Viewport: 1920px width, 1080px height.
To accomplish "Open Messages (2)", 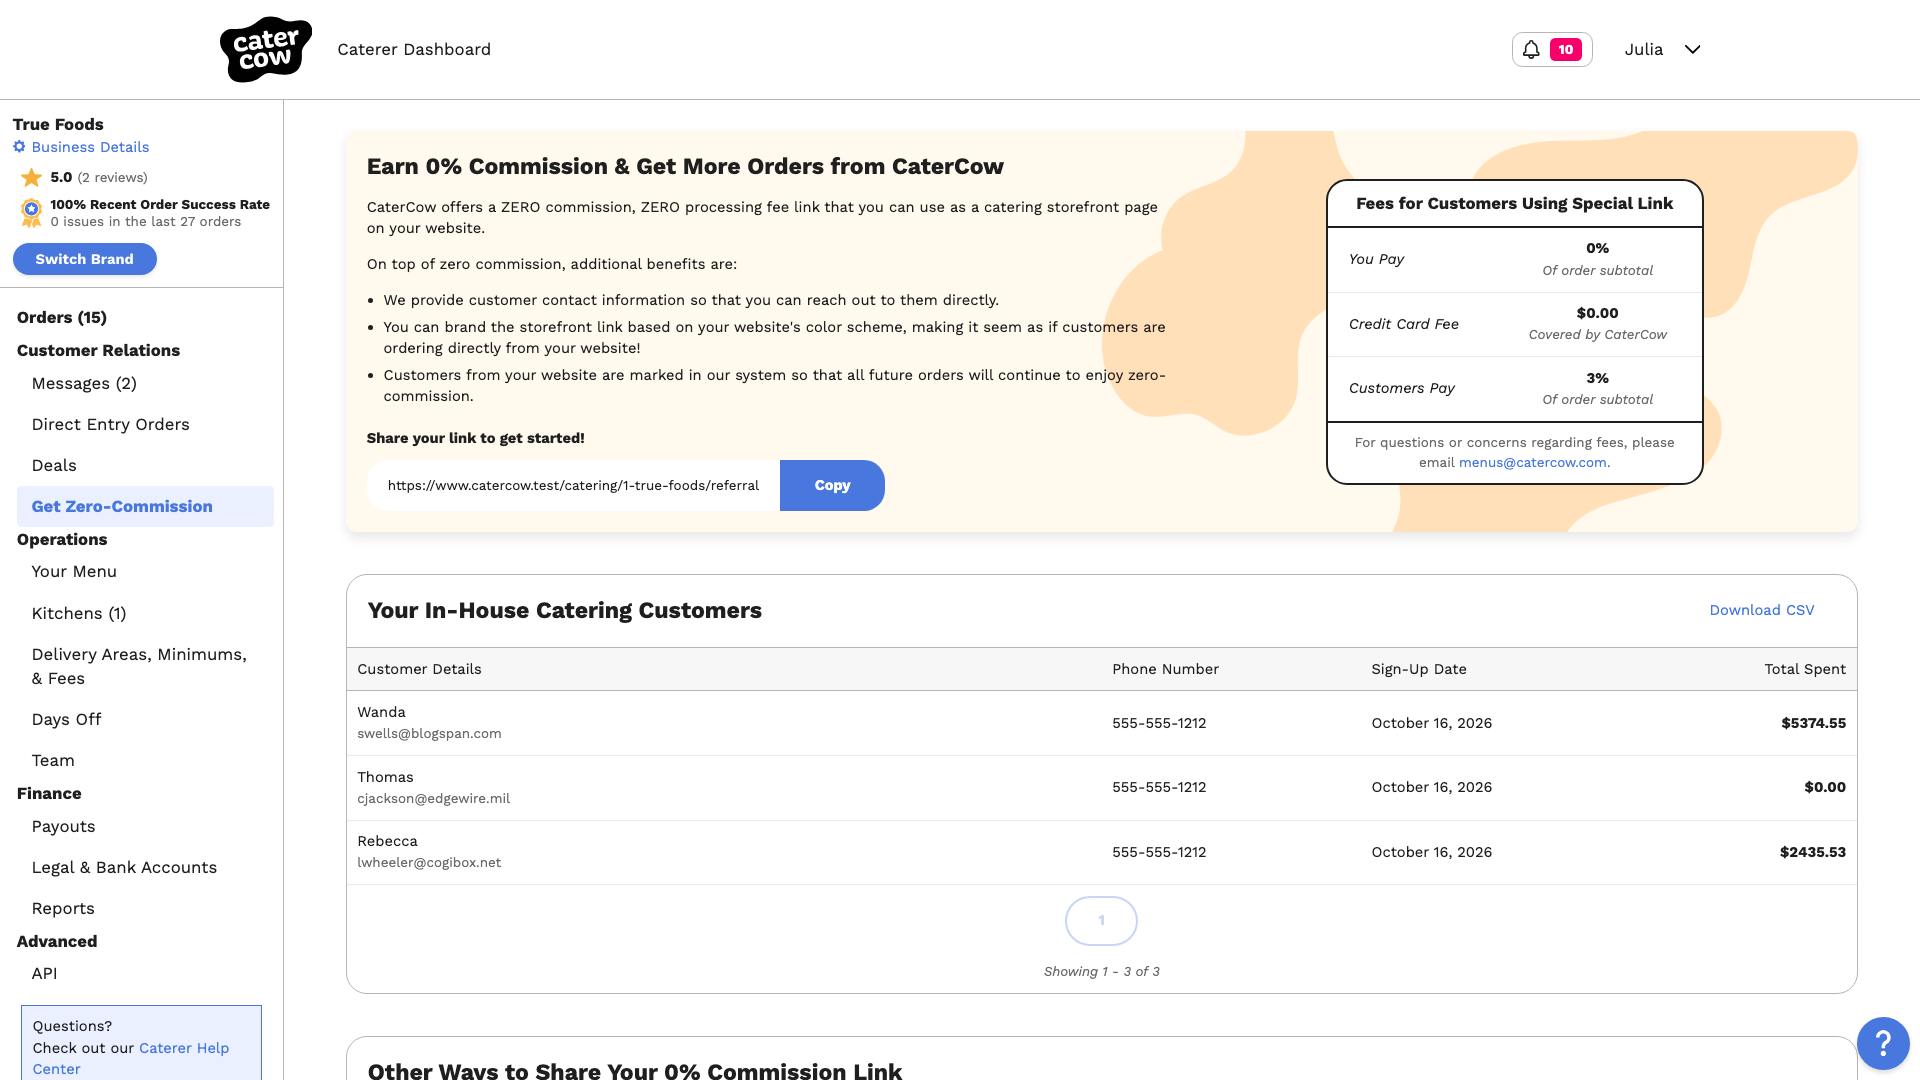I will [x=84, y=383].
